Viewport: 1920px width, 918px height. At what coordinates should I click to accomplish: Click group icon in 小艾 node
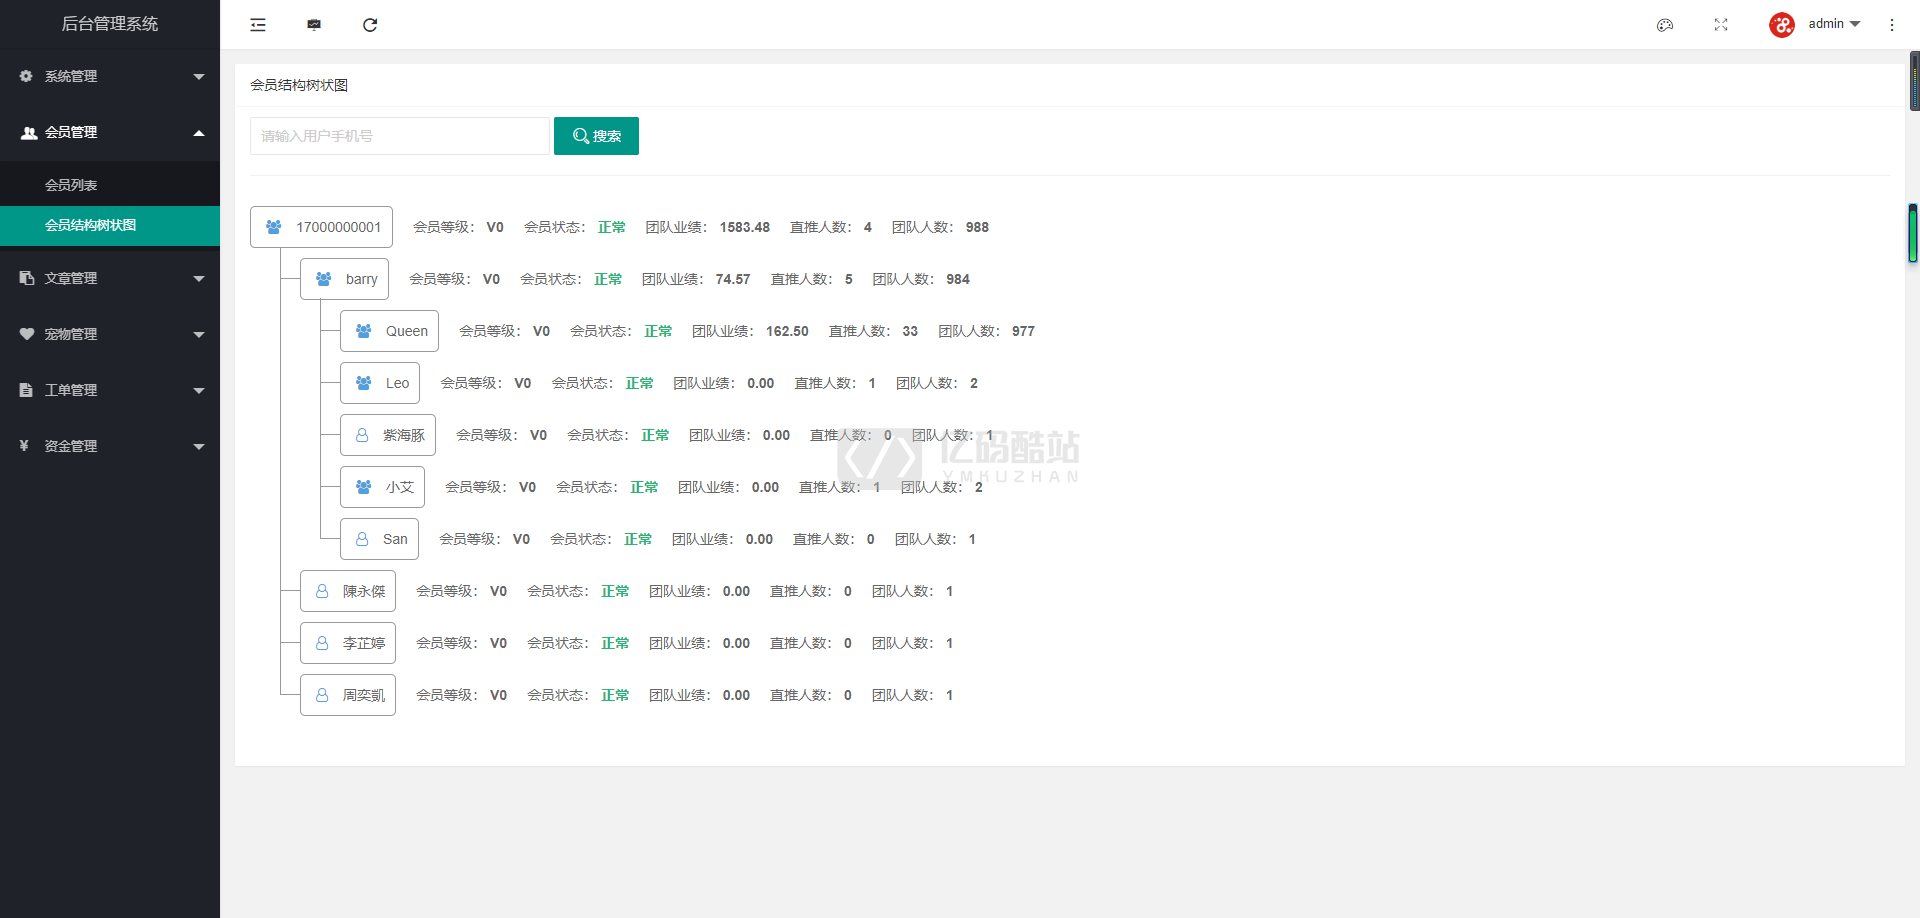[x=363, y=487]
